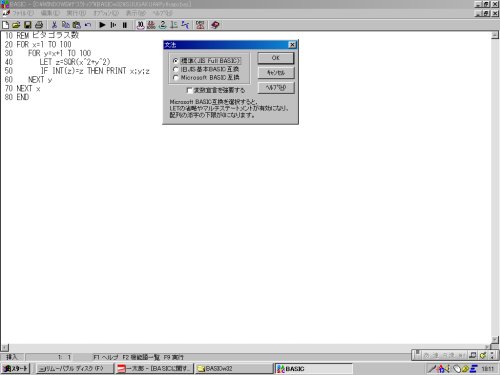Paste from clipboard using the clipboard icon
Screen dimensions: 500x375
click(x=77, y=25)
